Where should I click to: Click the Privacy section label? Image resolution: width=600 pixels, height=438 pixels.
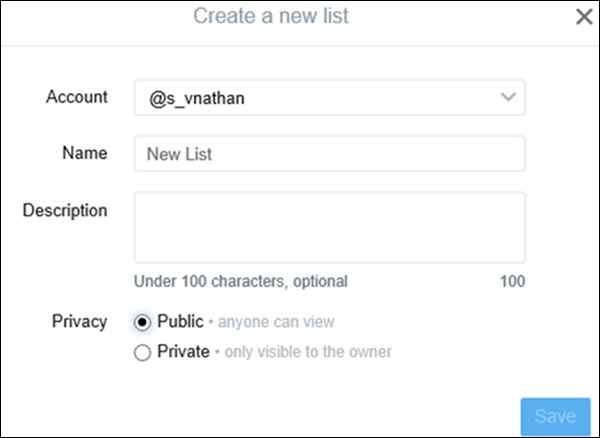coord(80,322)
